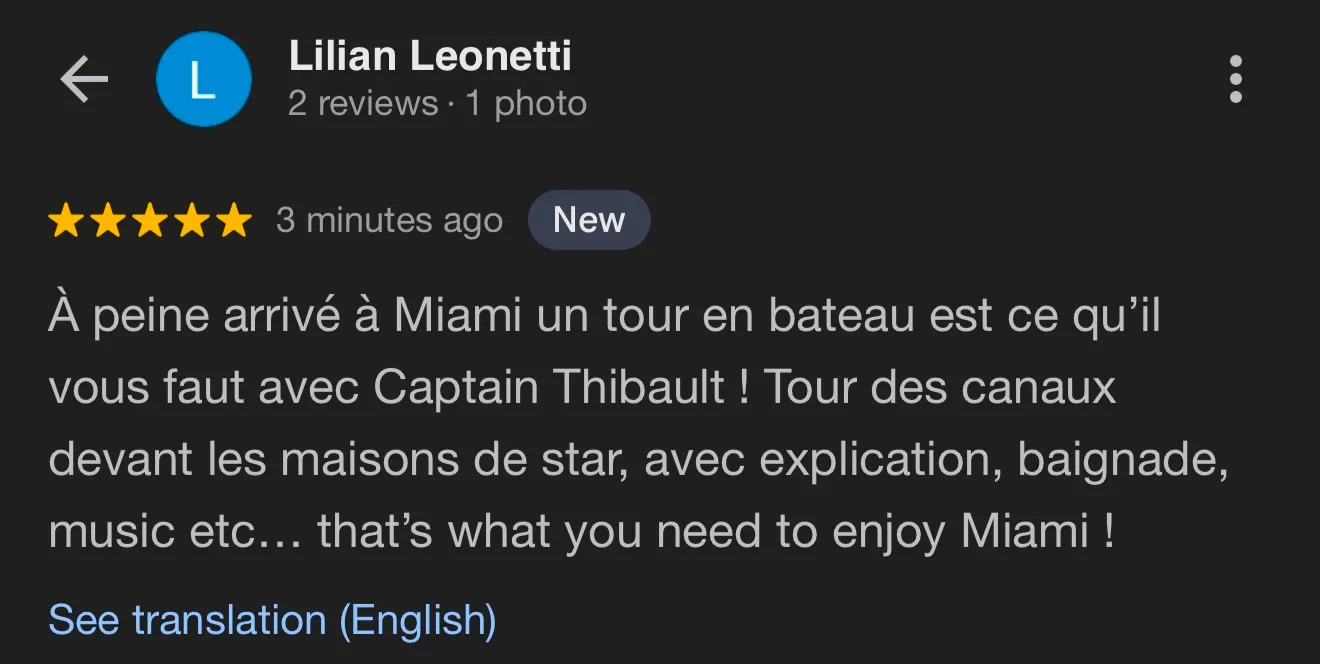Go back using the left arrow
This screenshot has width=1320, height=664.
[x=83, y=79]
